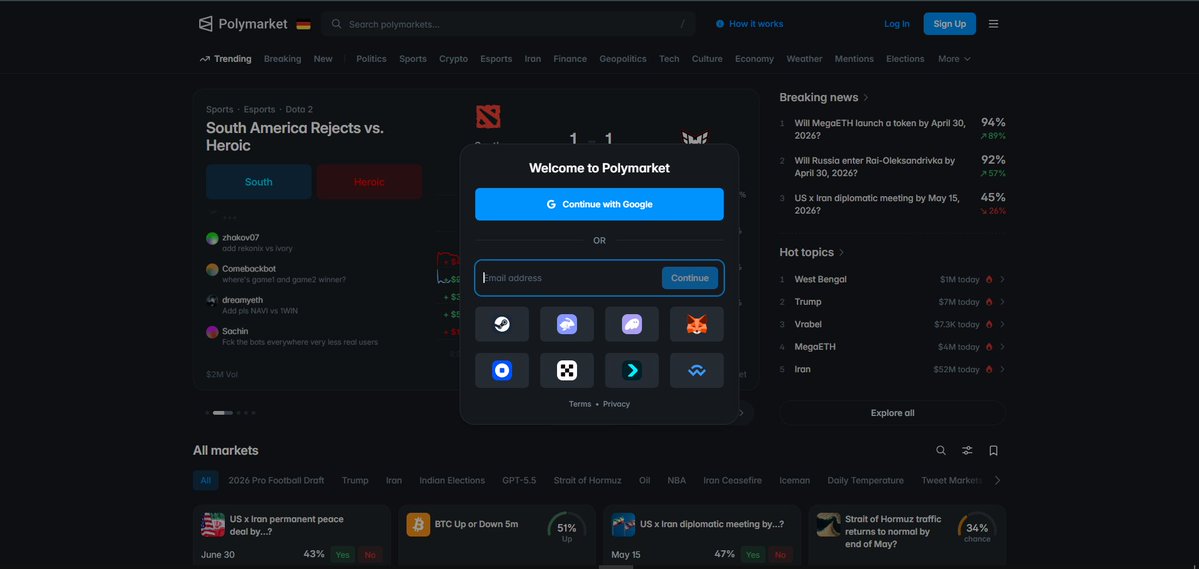The image size is (1199, 569).
Task: Click the Heroic team logo
Action: point(695,139)
